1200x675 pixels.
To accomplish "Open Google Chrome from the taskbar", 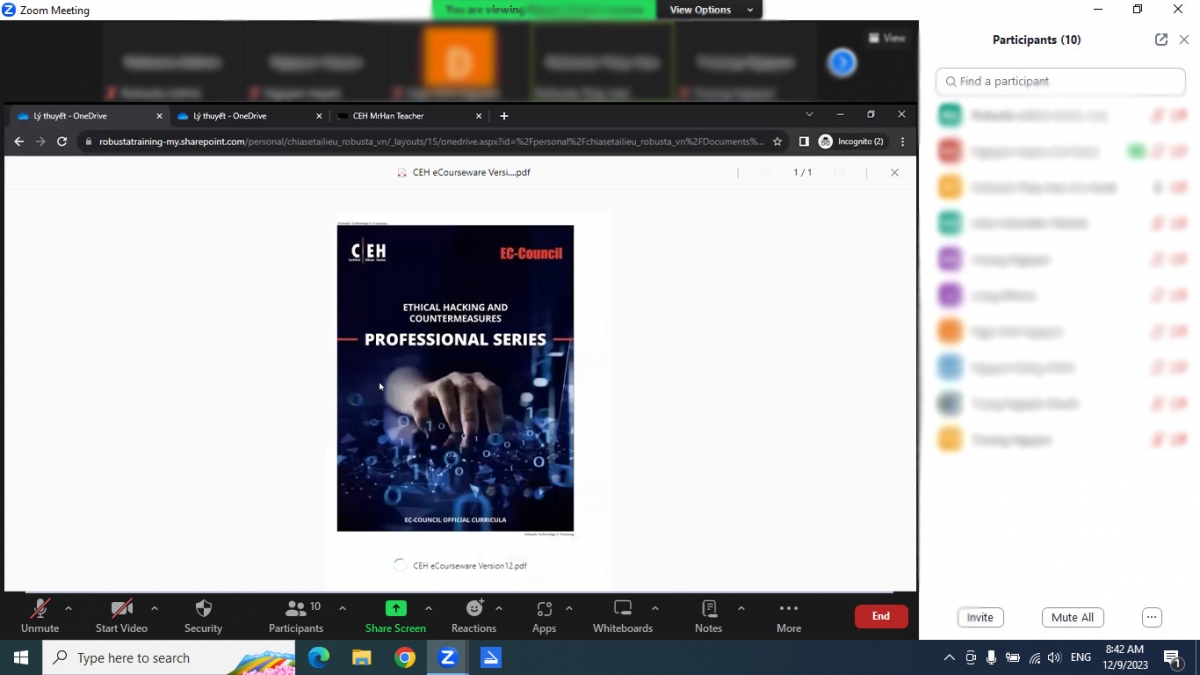I will click(405, 657).
